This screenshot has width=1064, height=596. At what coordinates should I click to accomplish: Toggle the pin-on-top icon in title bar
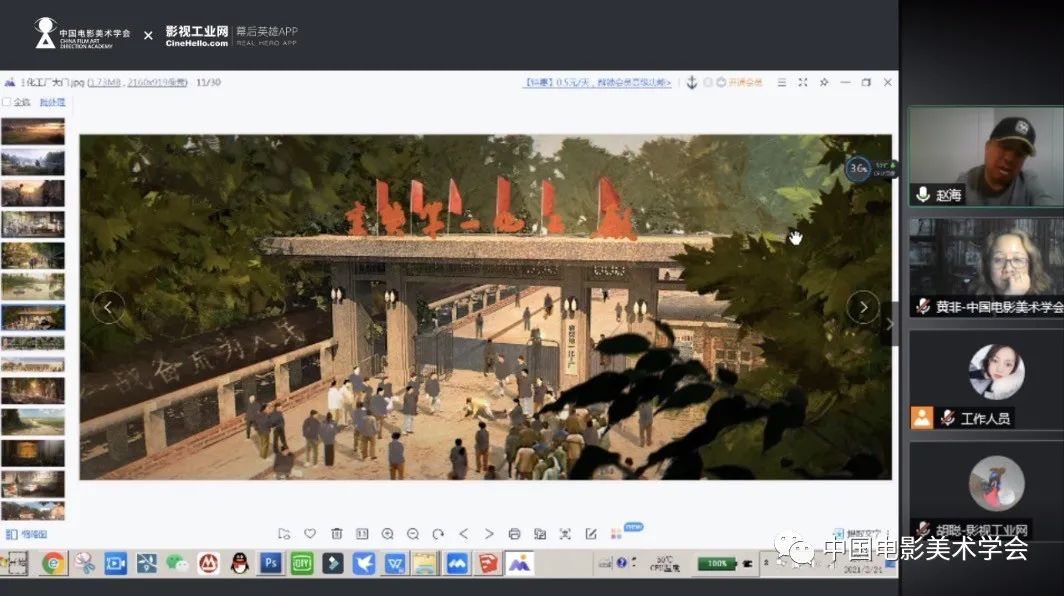tap(824, 82)
